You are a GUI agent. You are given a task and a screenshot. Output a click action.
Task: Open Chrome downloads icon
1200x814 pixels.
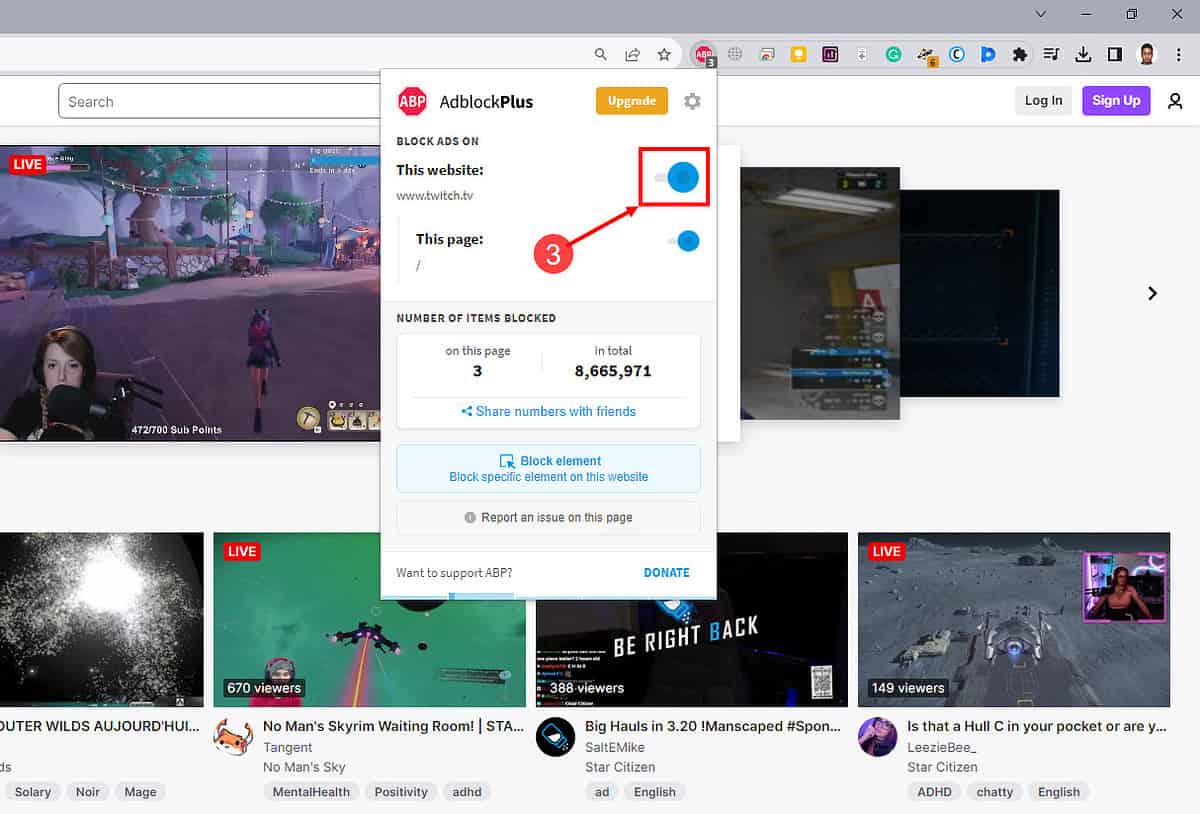tap(1083, 55)
